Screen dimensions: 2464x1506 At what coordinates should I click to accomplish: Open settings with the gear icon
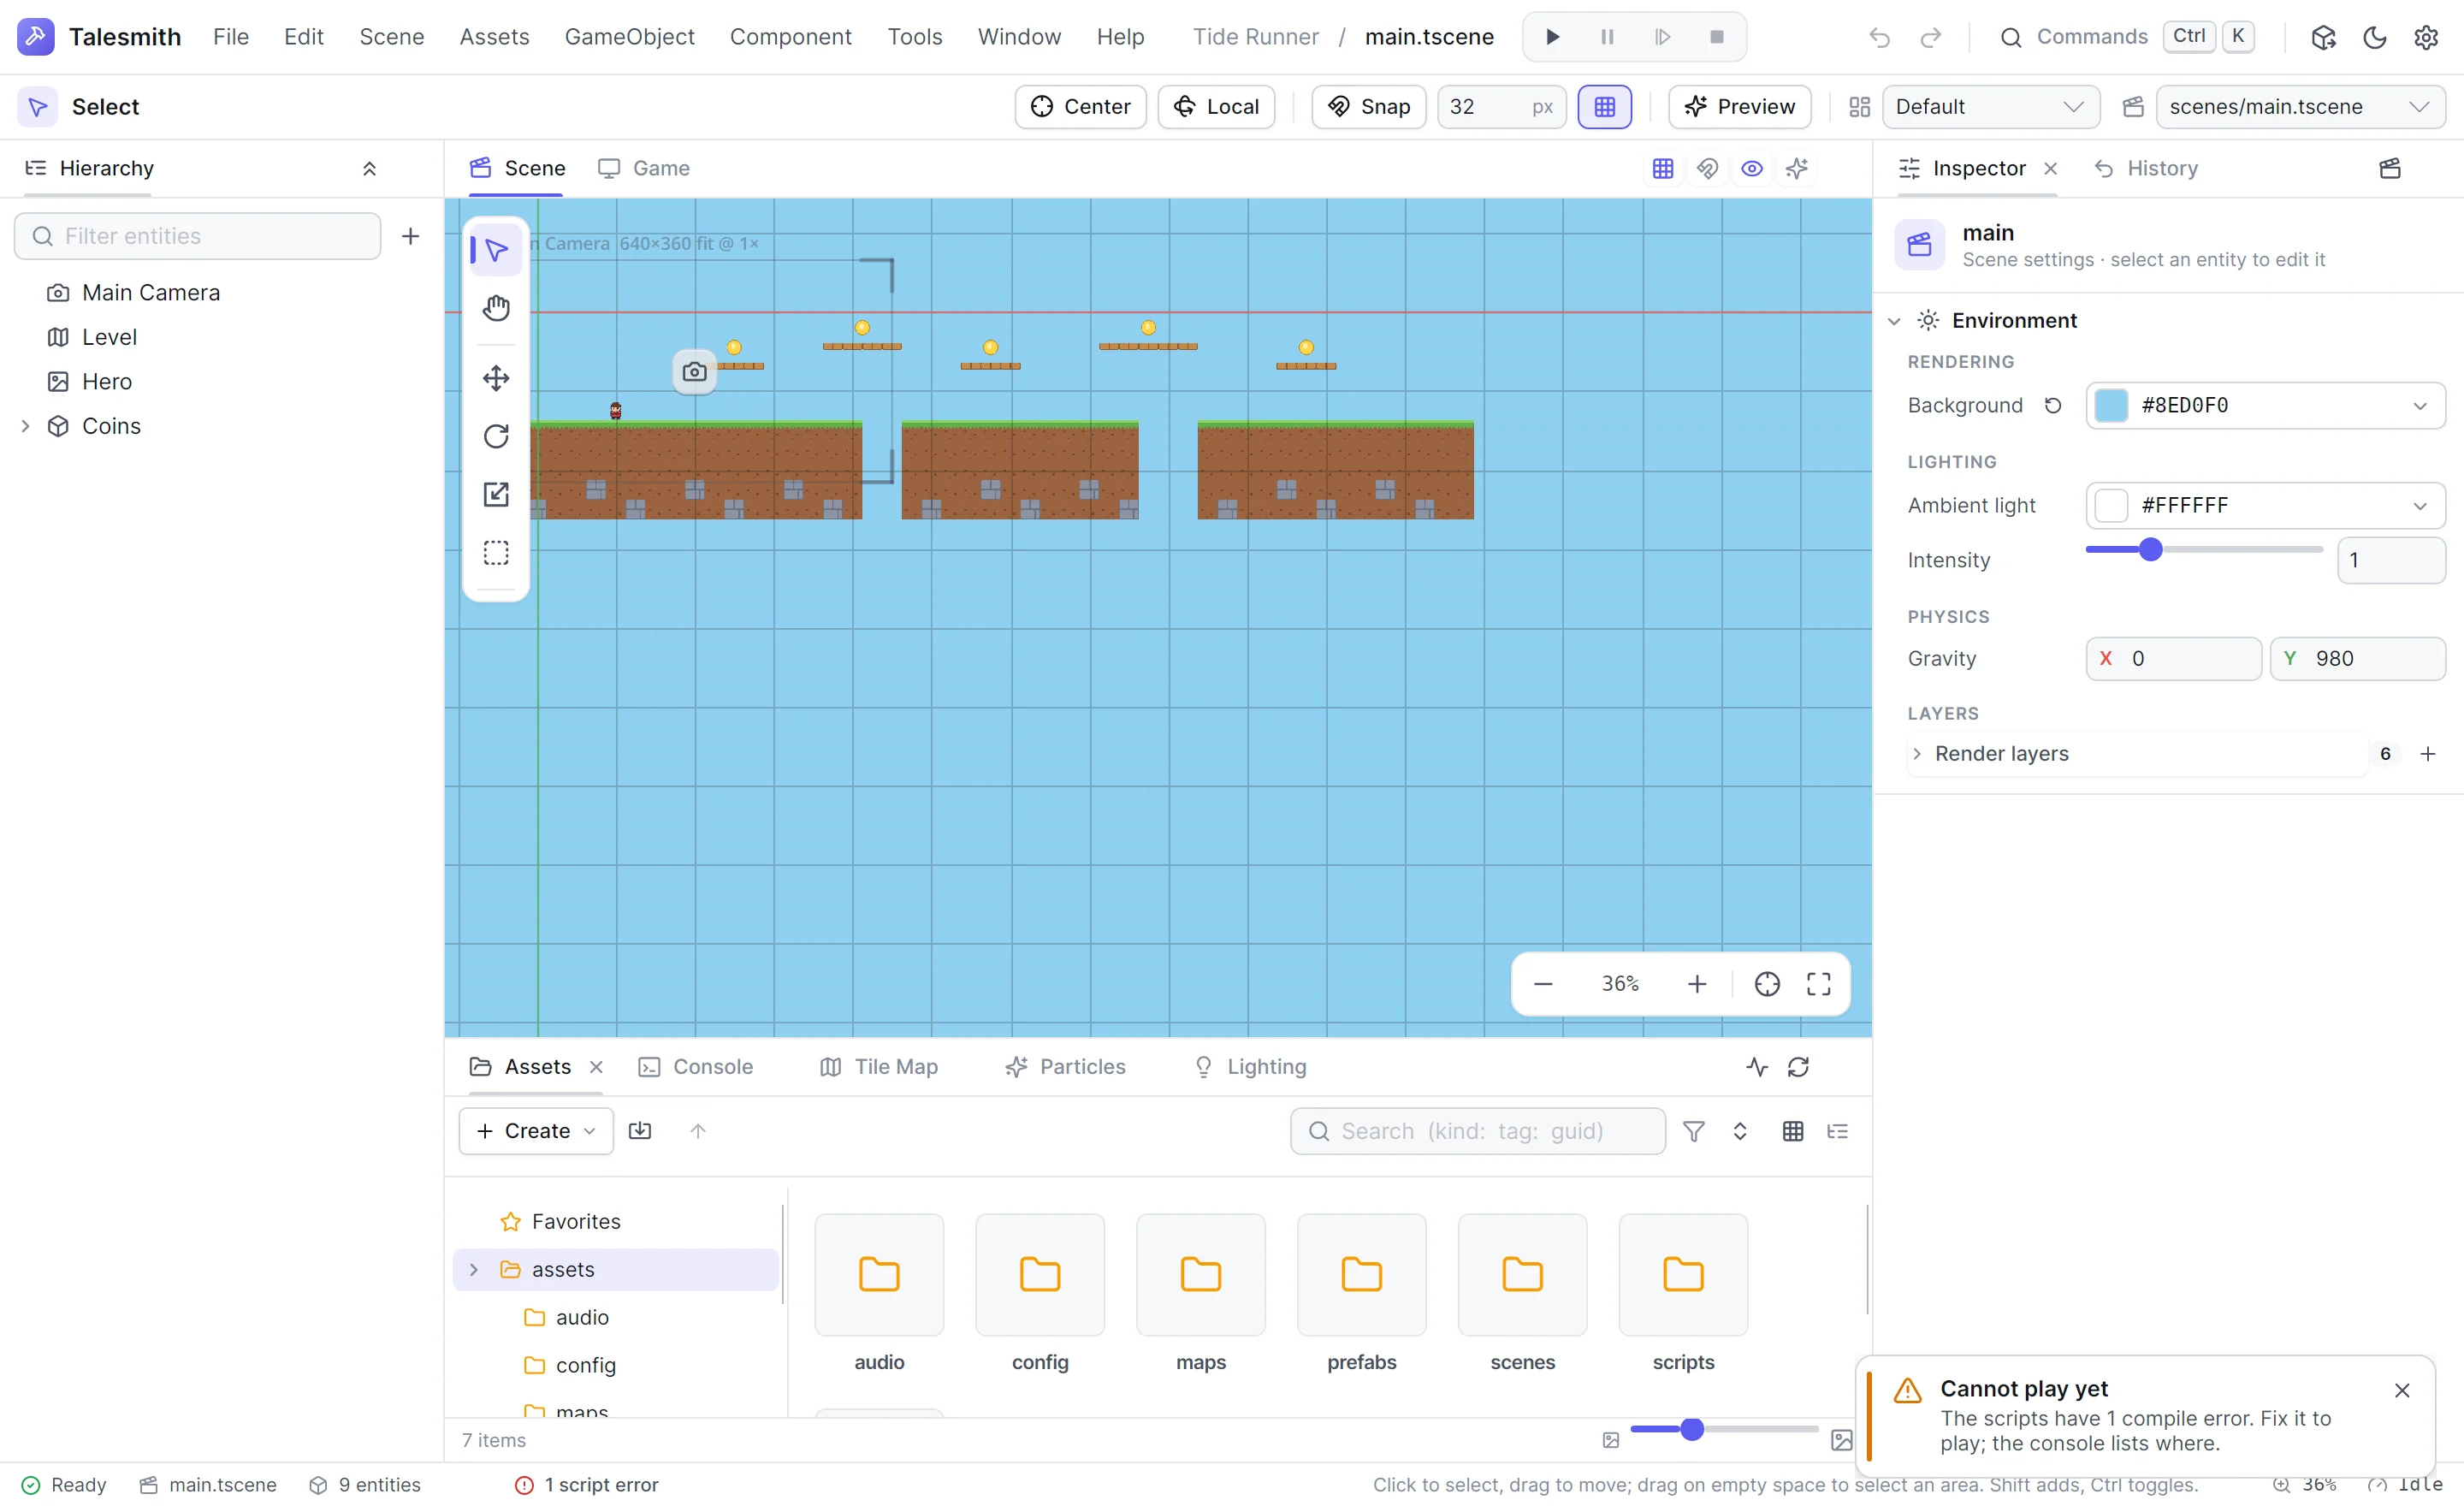[x=2426, y=37]
